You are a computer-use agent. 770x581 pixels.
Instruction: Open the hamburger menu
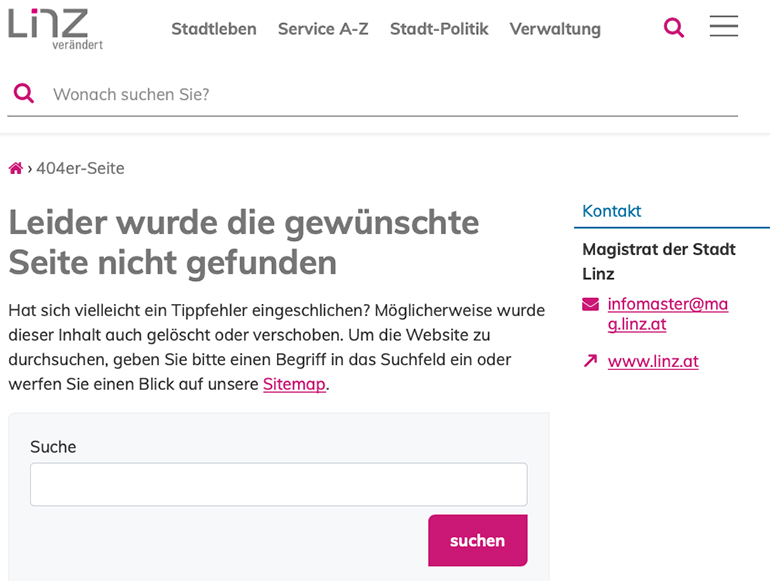[723, 27]
